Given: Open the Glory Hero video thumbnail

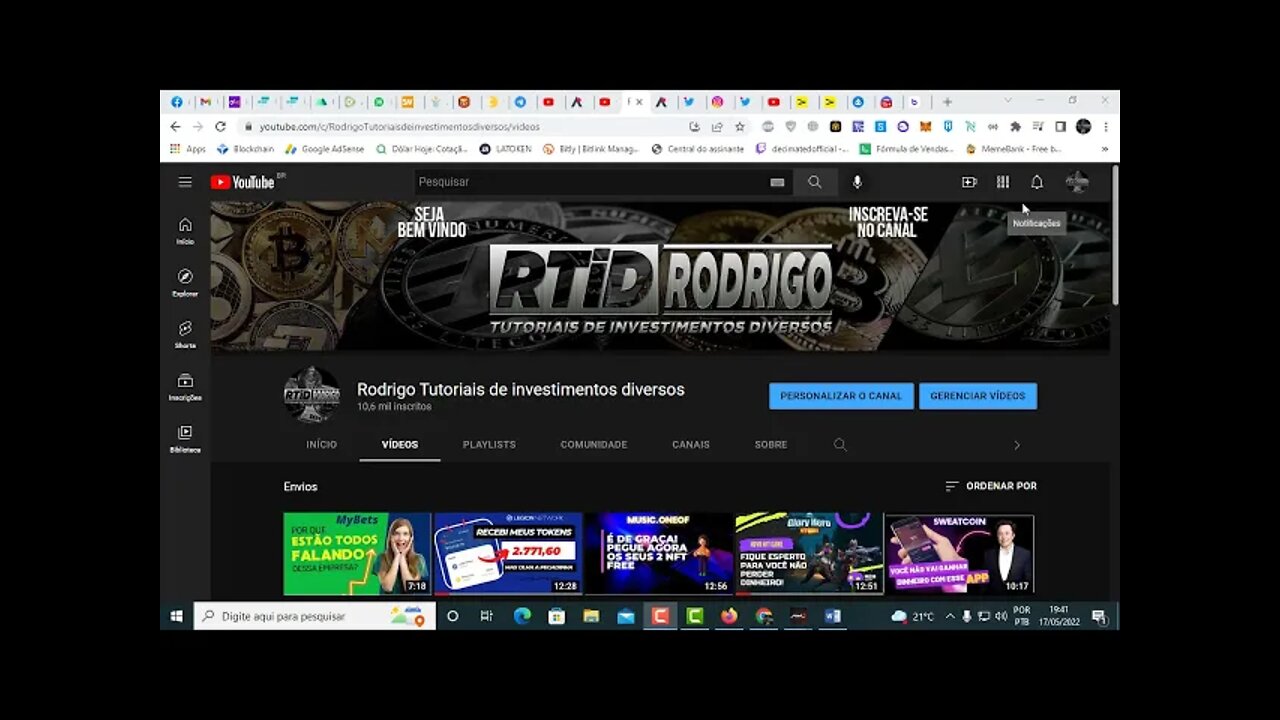Looking at the screenshot, I should (x=809, y=554).
